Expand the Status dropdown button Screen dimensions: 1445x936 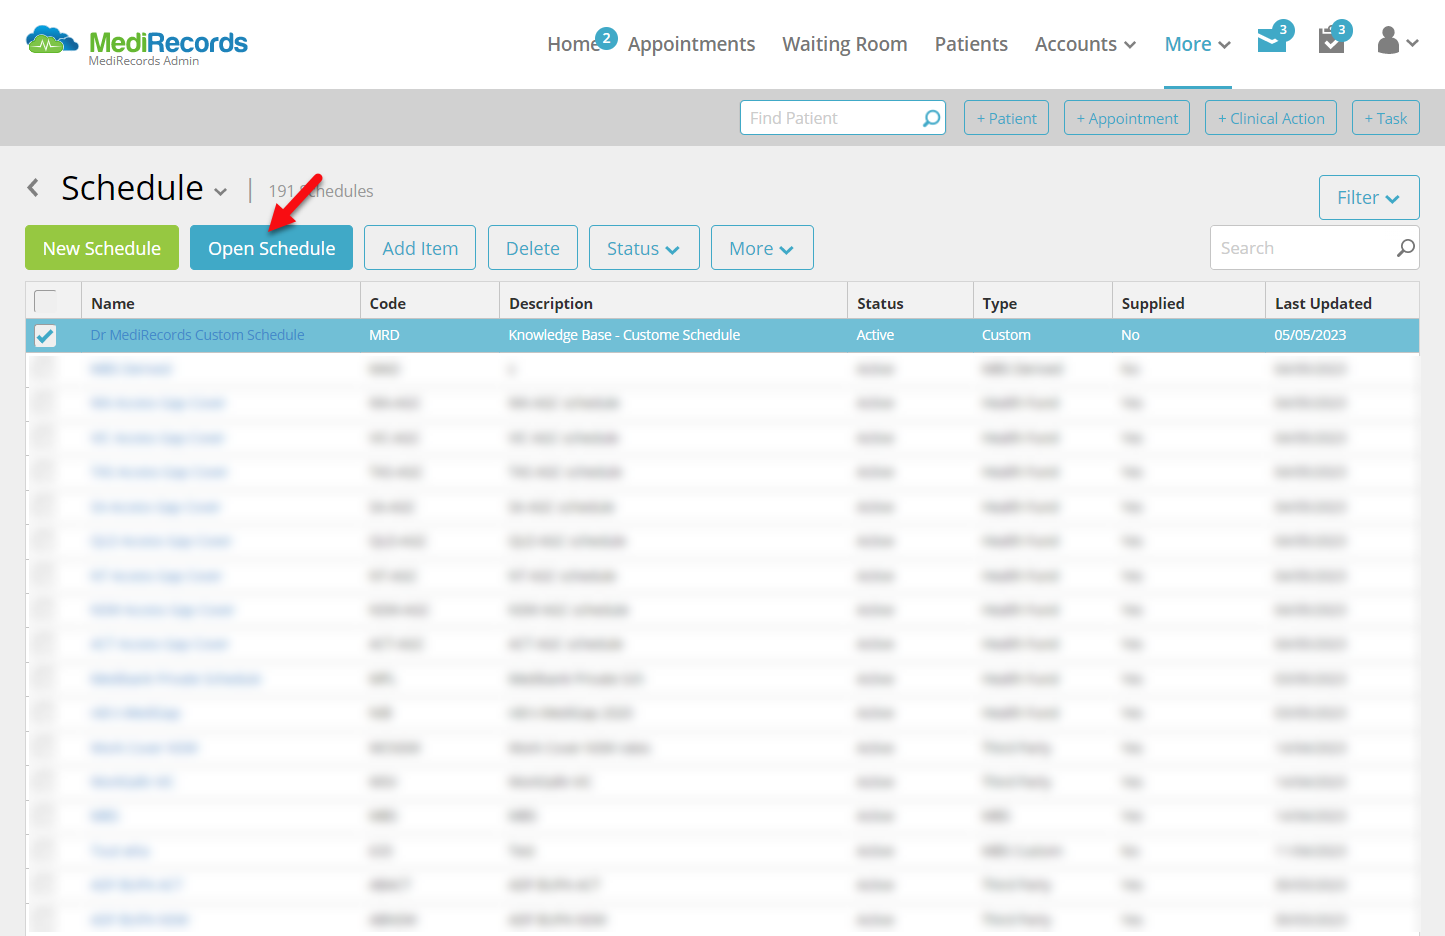point(643,248)
